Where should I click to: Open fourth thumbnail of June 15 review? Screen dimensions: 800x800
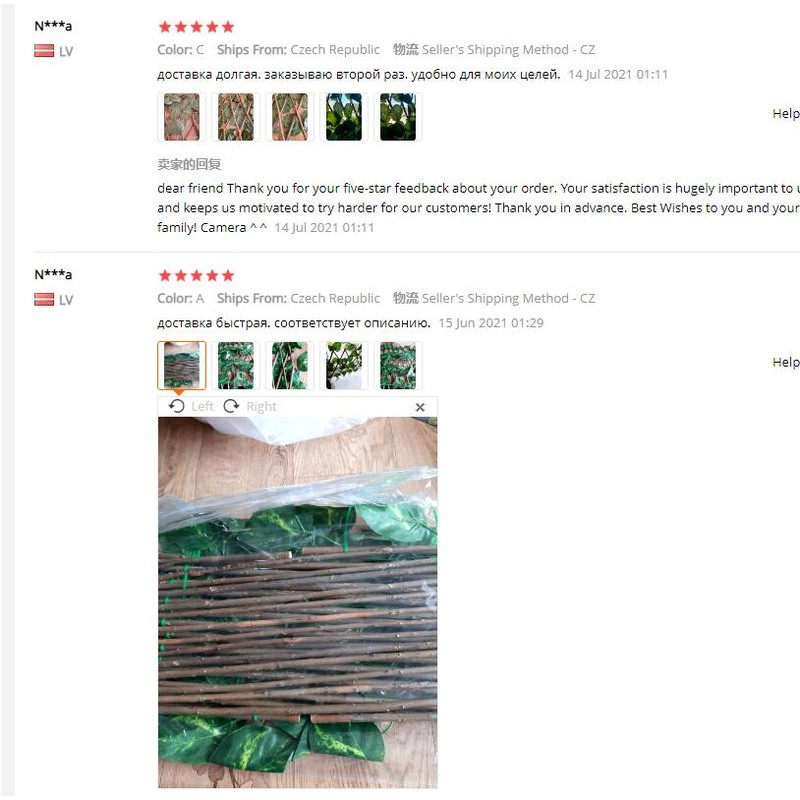(344, 365)
